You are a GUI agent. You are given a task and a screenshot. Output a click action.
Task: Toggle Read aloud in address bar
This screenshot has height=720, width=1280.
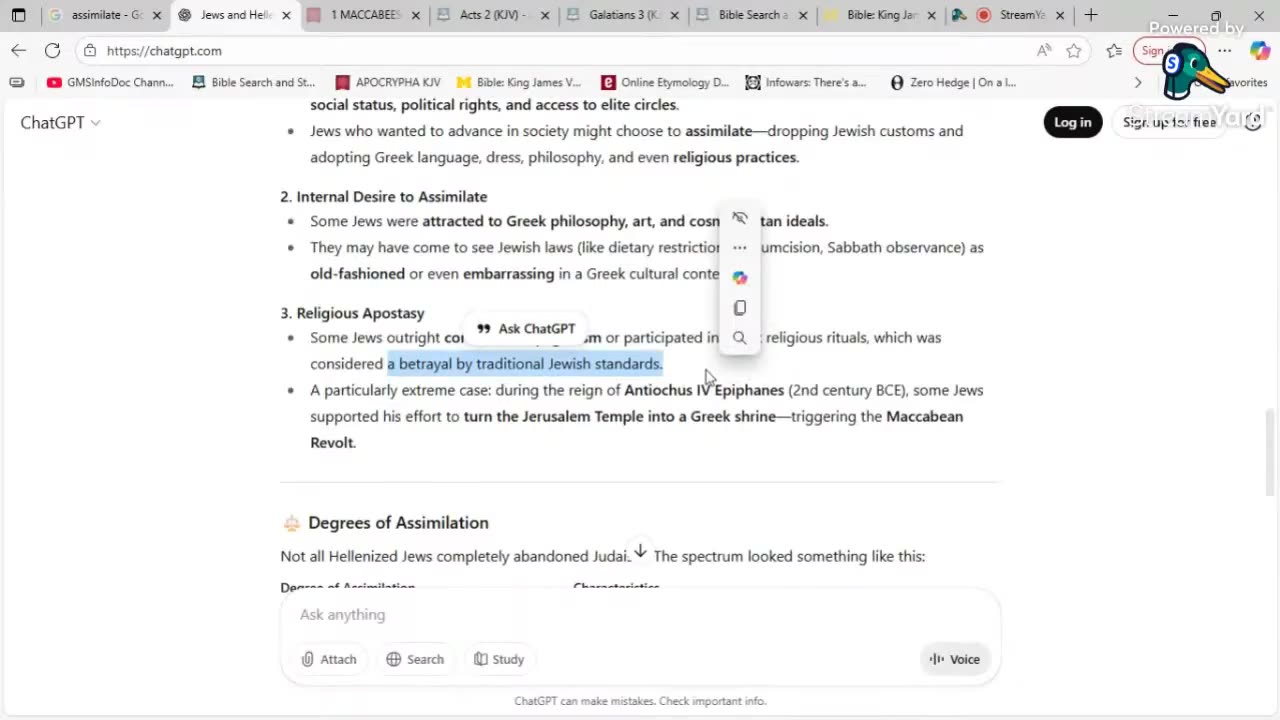pos(1043,51)
